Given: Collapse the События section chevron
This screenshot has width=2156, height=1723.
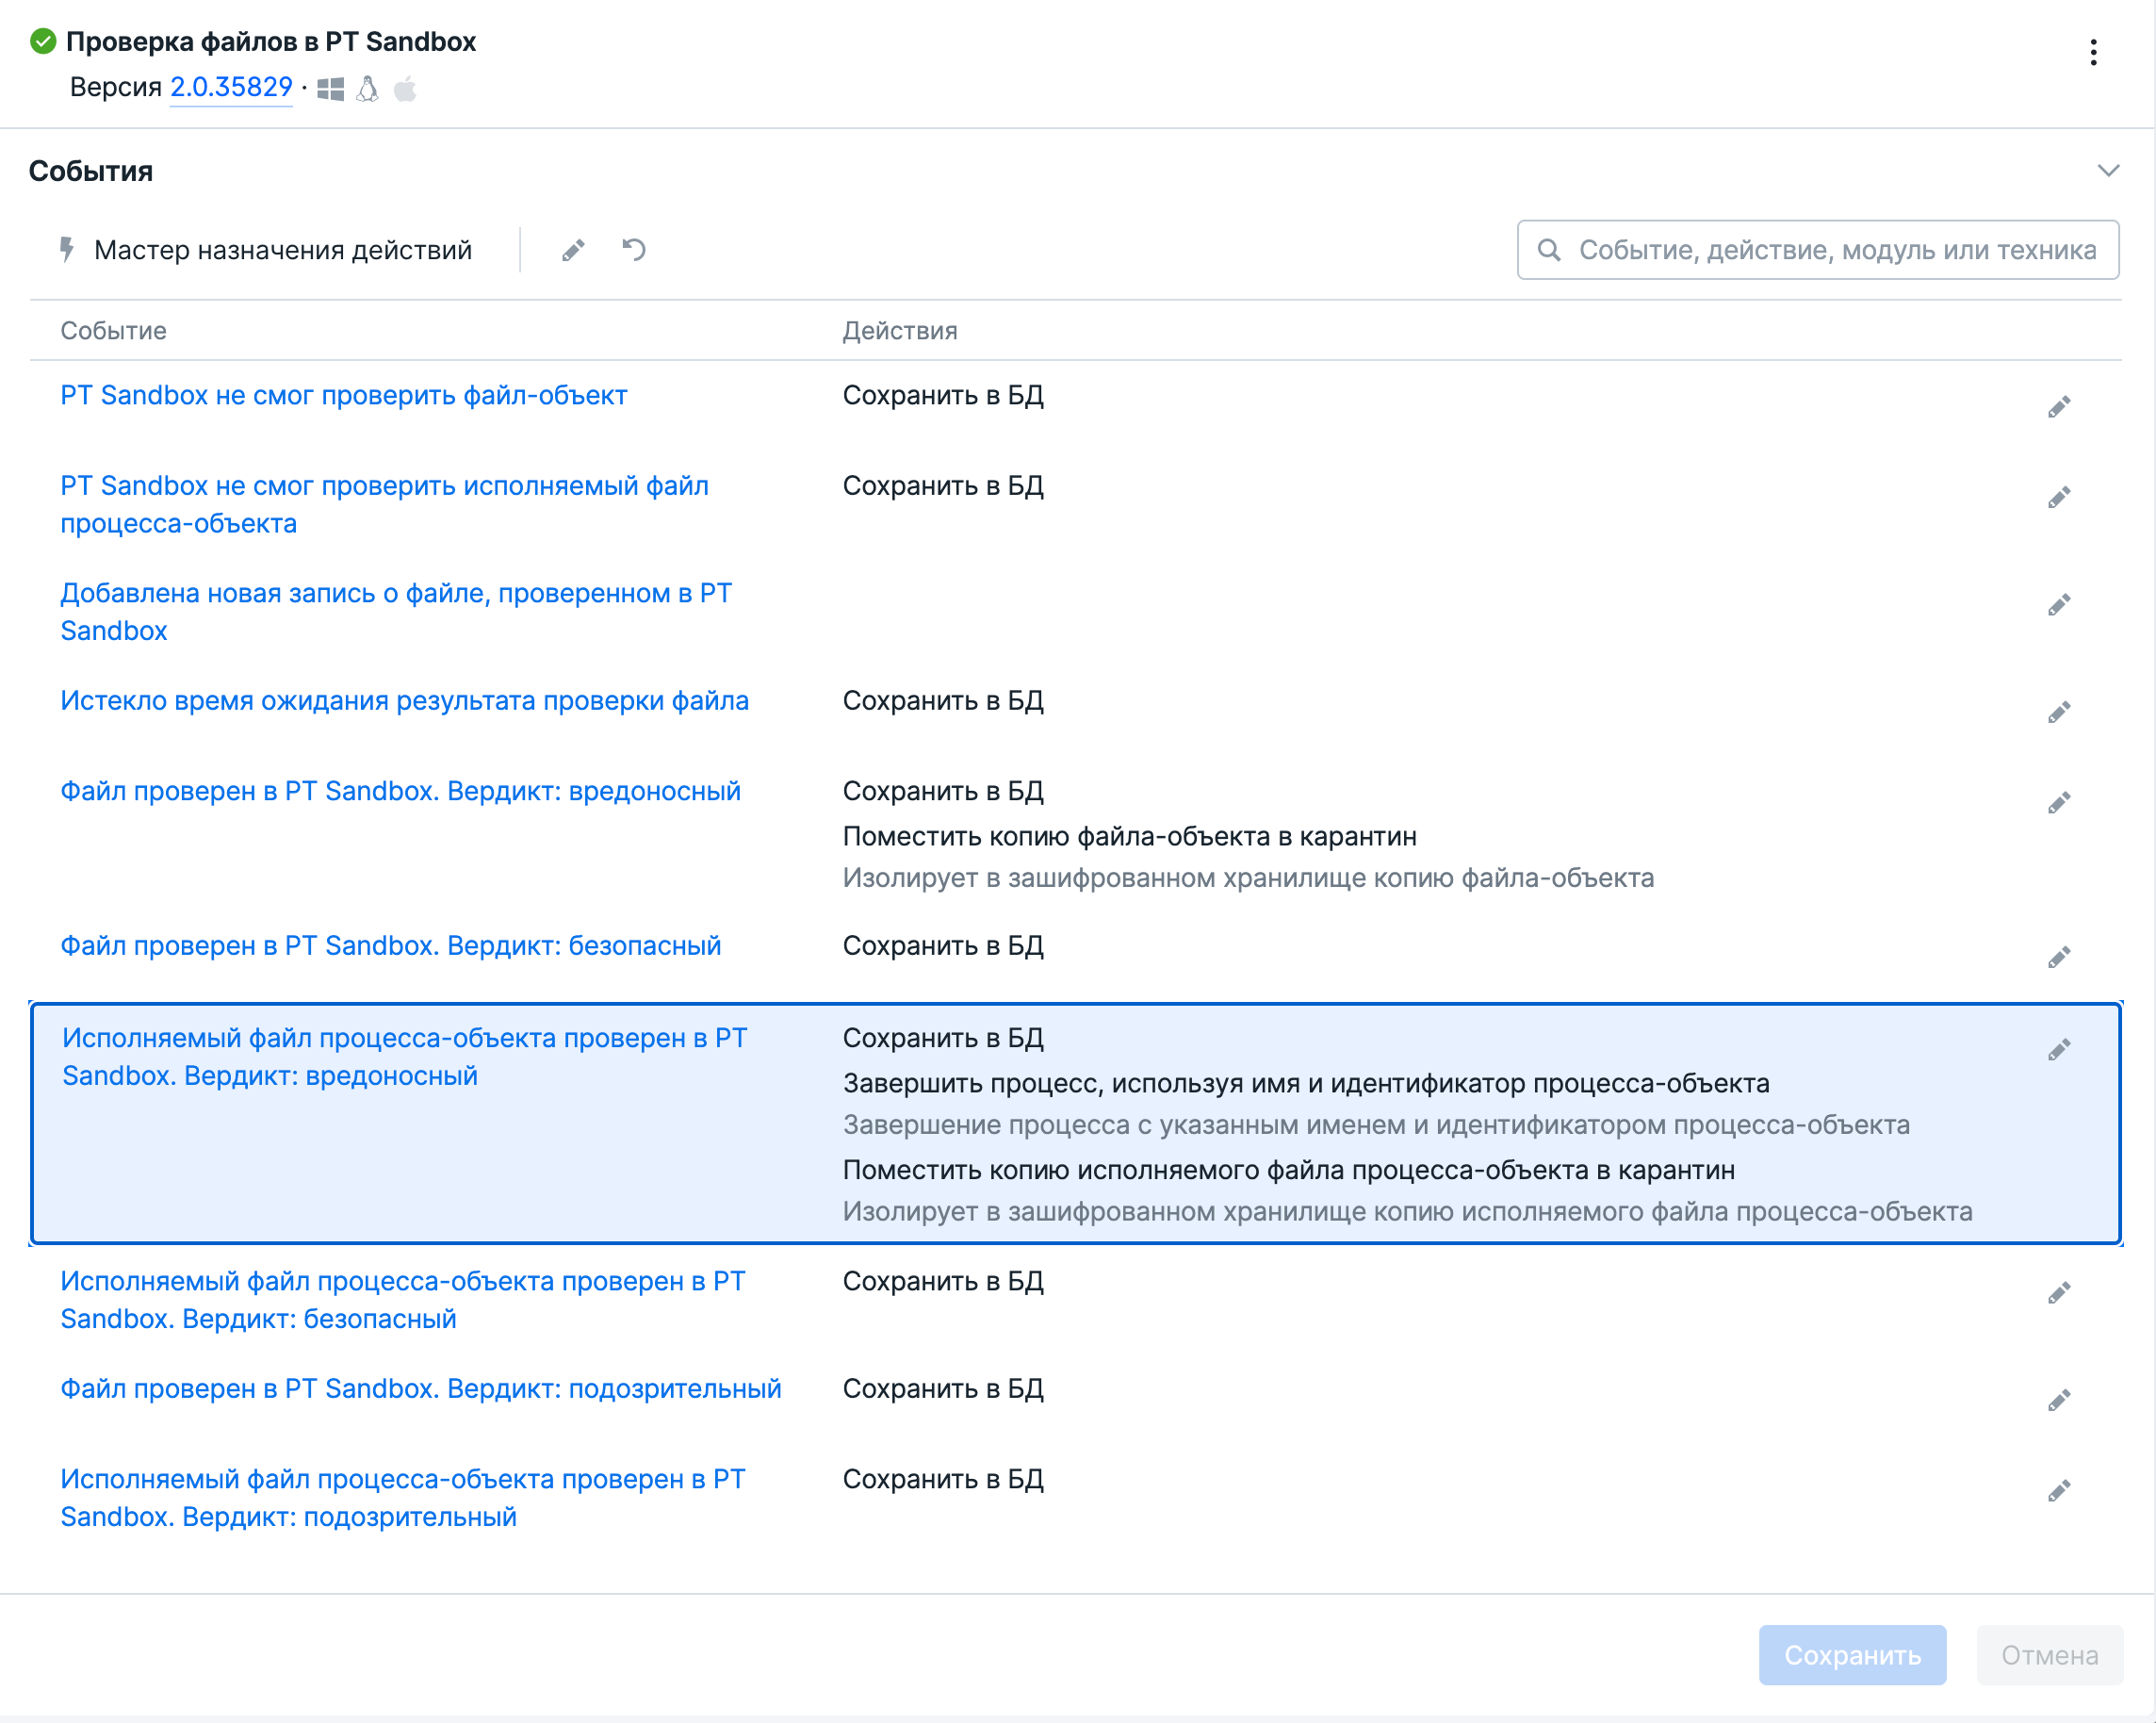Looking at the screenshot, I should pos(2108,171).
